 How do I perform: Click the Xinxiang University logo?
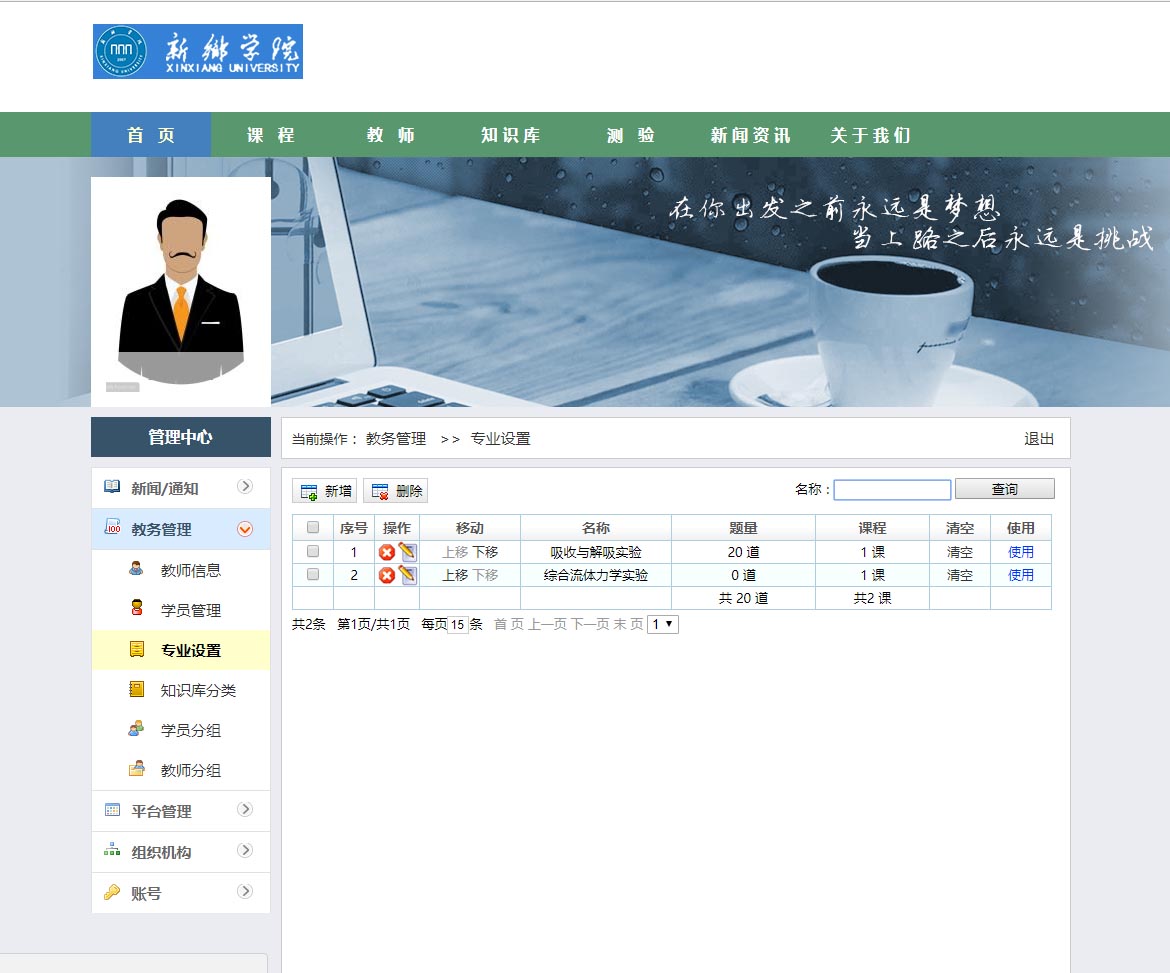198,52
